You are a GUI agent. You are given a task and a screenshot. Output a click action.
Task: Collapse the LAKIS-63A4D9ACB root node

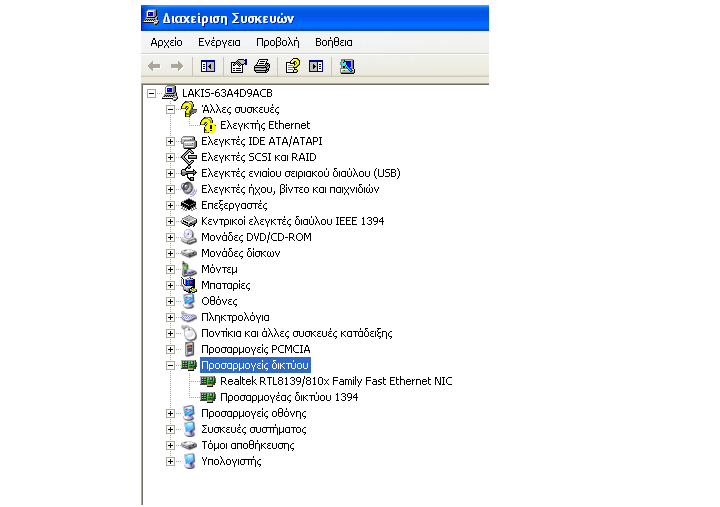click(151, 94)
